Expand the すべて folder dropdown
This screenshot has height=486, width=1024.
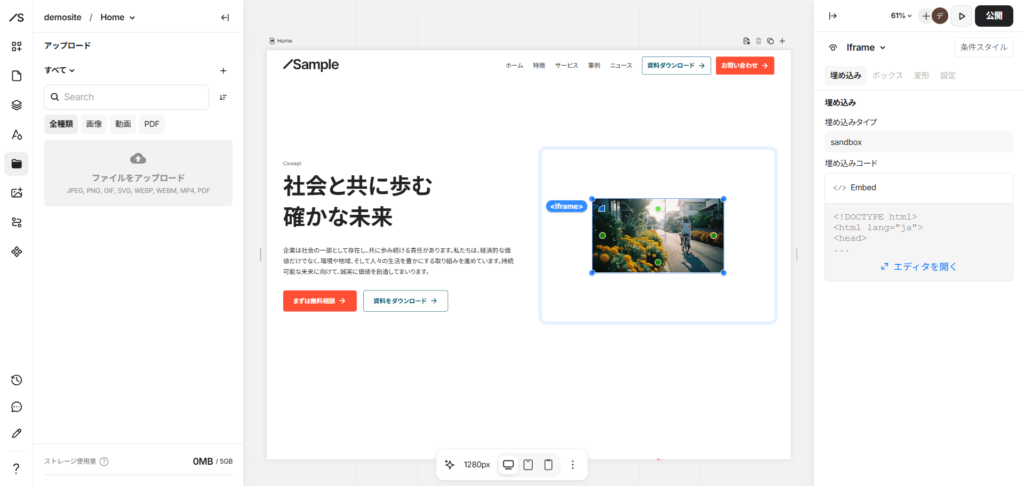(59, 70)
